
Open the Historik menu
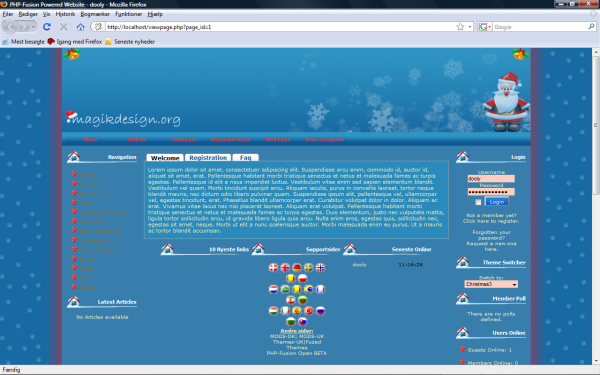[65, 14]
